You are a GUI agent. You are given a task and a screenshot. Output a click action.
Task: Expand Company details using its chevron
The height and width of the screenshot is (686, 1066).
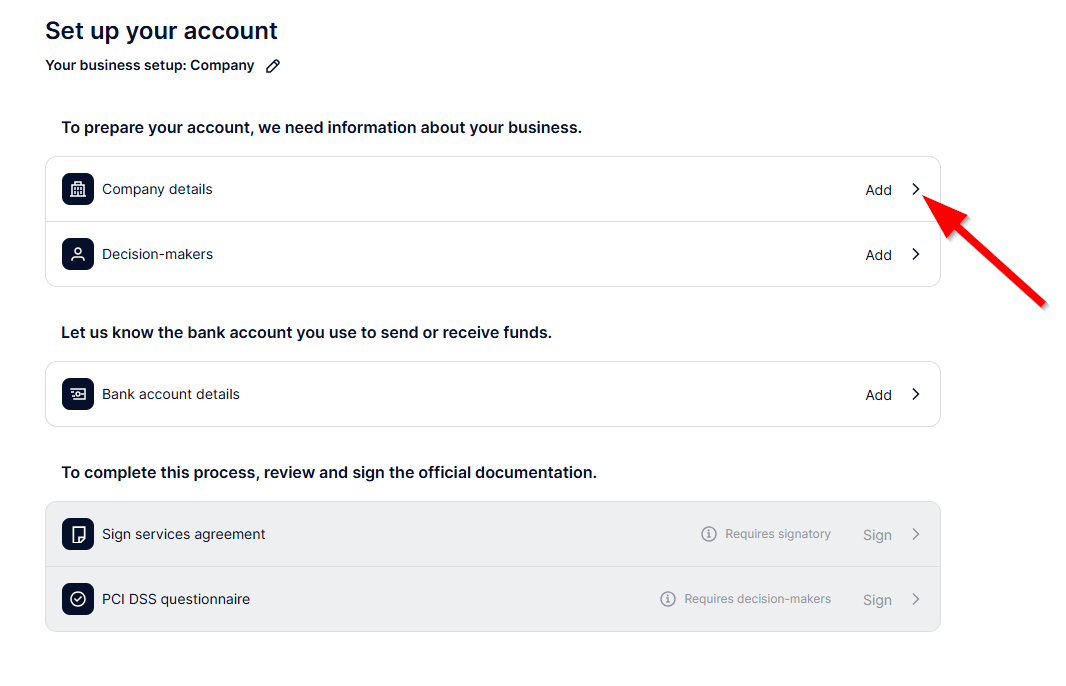(x=916, y=189)
